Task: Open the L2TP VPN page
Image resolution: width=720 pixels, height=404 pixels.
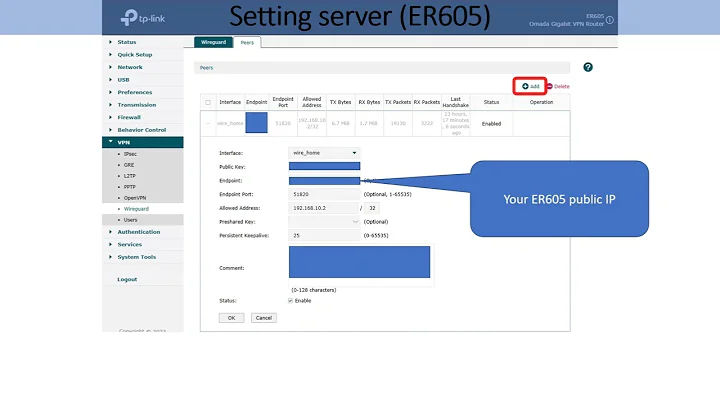Action: coord(129,176)
